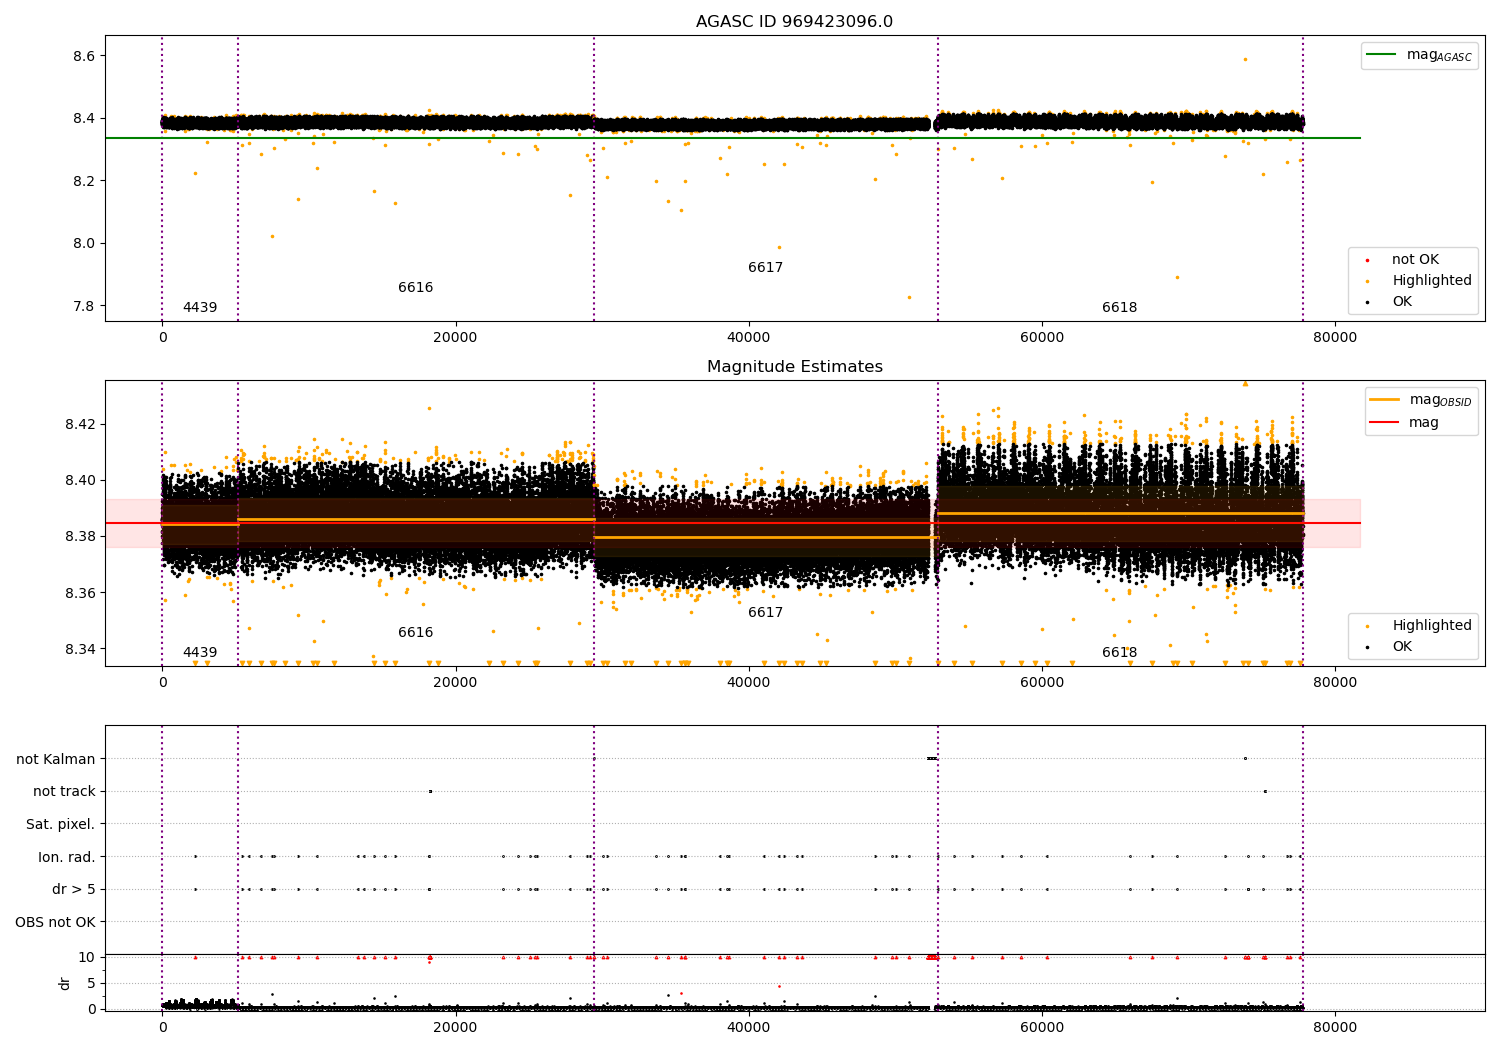The image size is (1500, 1050).
Task: Click y-axis tick 8.2 in top plot
Action: pos(84,182)
